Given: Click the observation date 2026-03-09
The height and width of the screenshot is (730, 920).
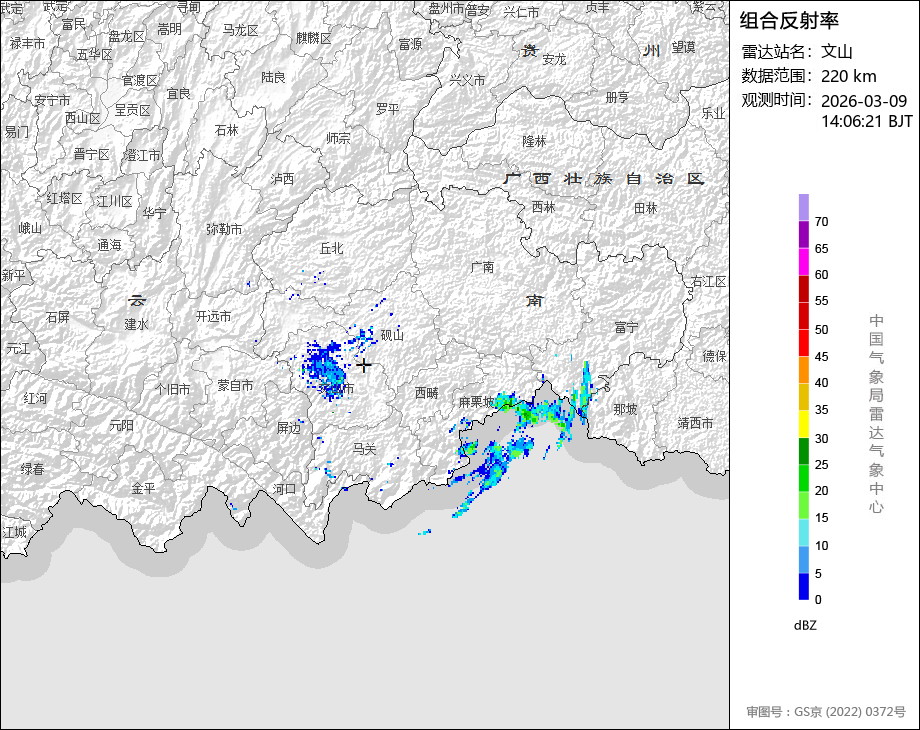Looking at the screenshot, I should (x=863, y=101).
